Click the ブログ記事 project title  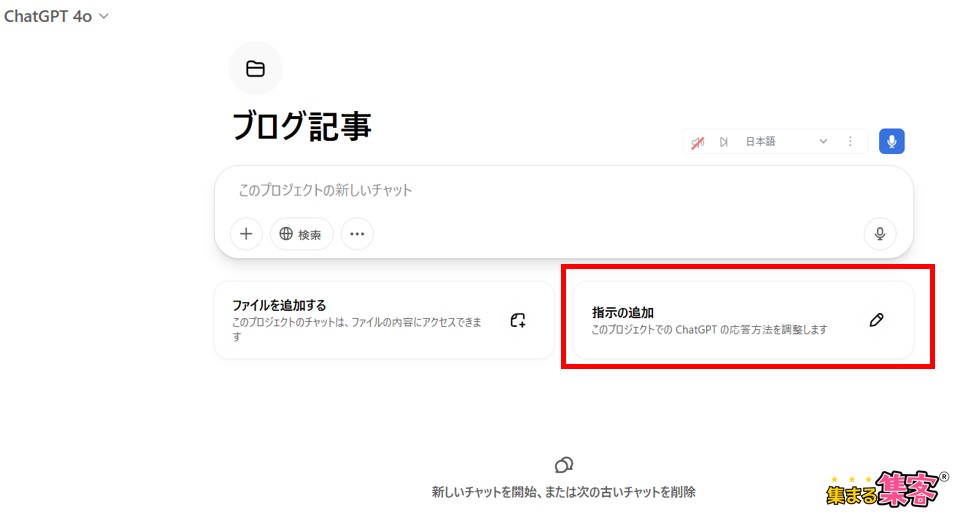click(302, 126)
